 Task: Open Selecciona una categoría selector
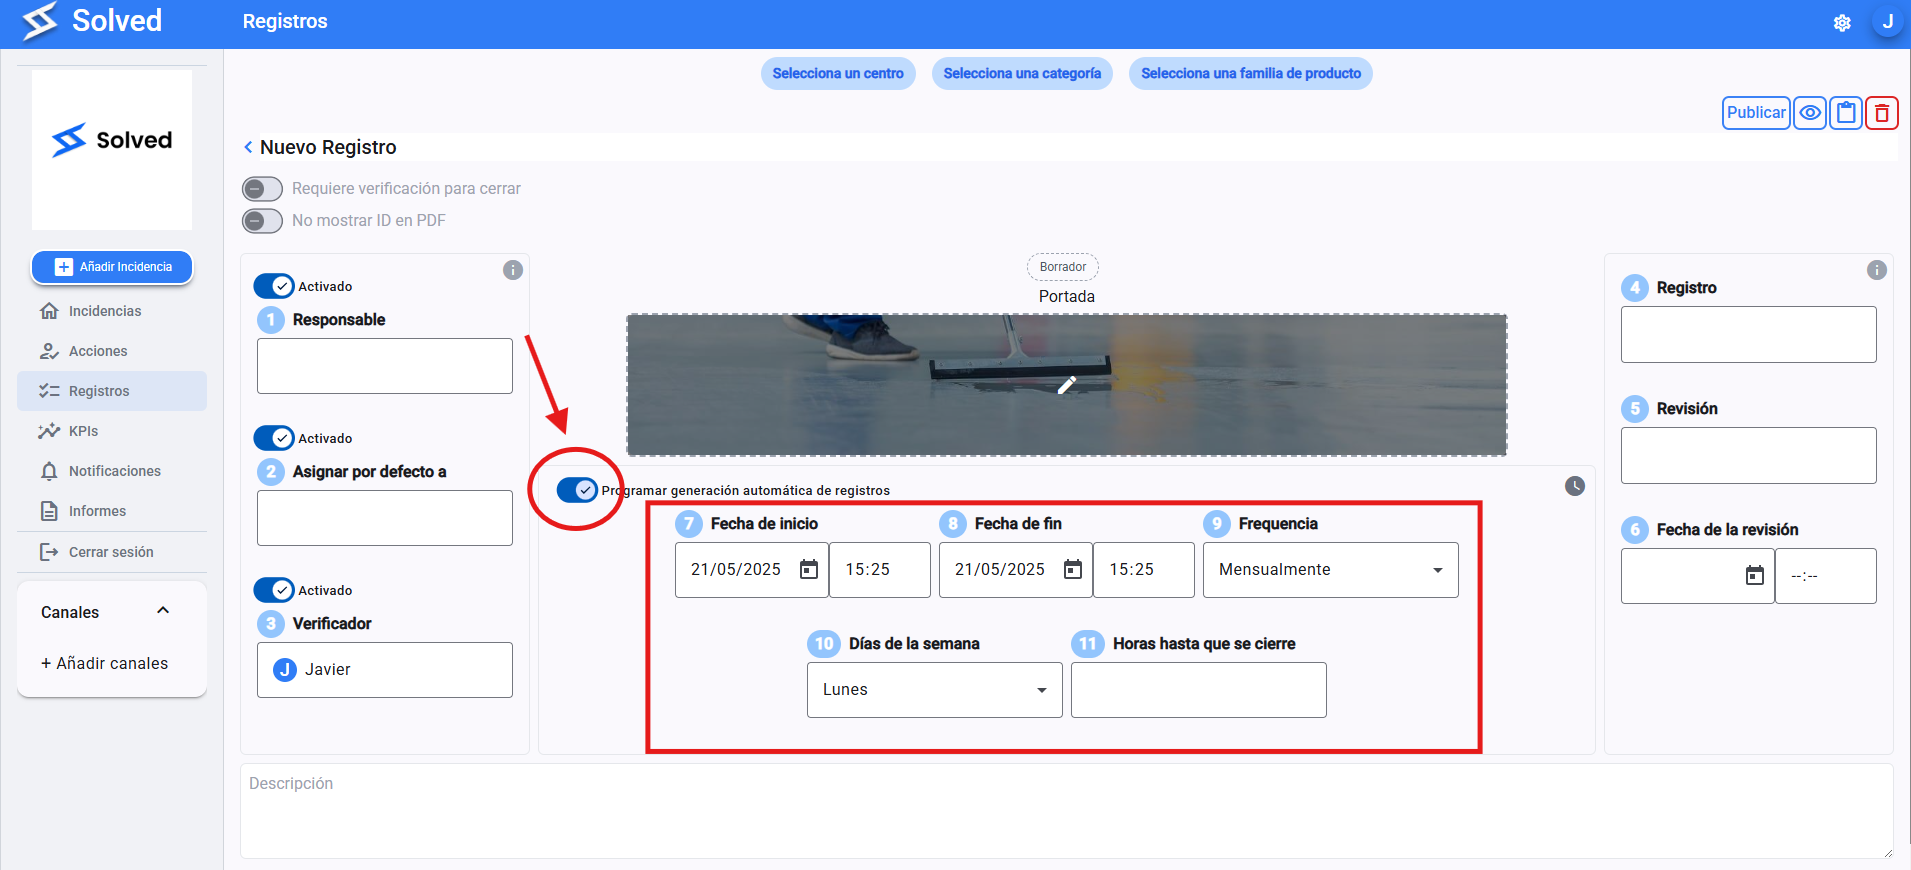(1022, 73)
